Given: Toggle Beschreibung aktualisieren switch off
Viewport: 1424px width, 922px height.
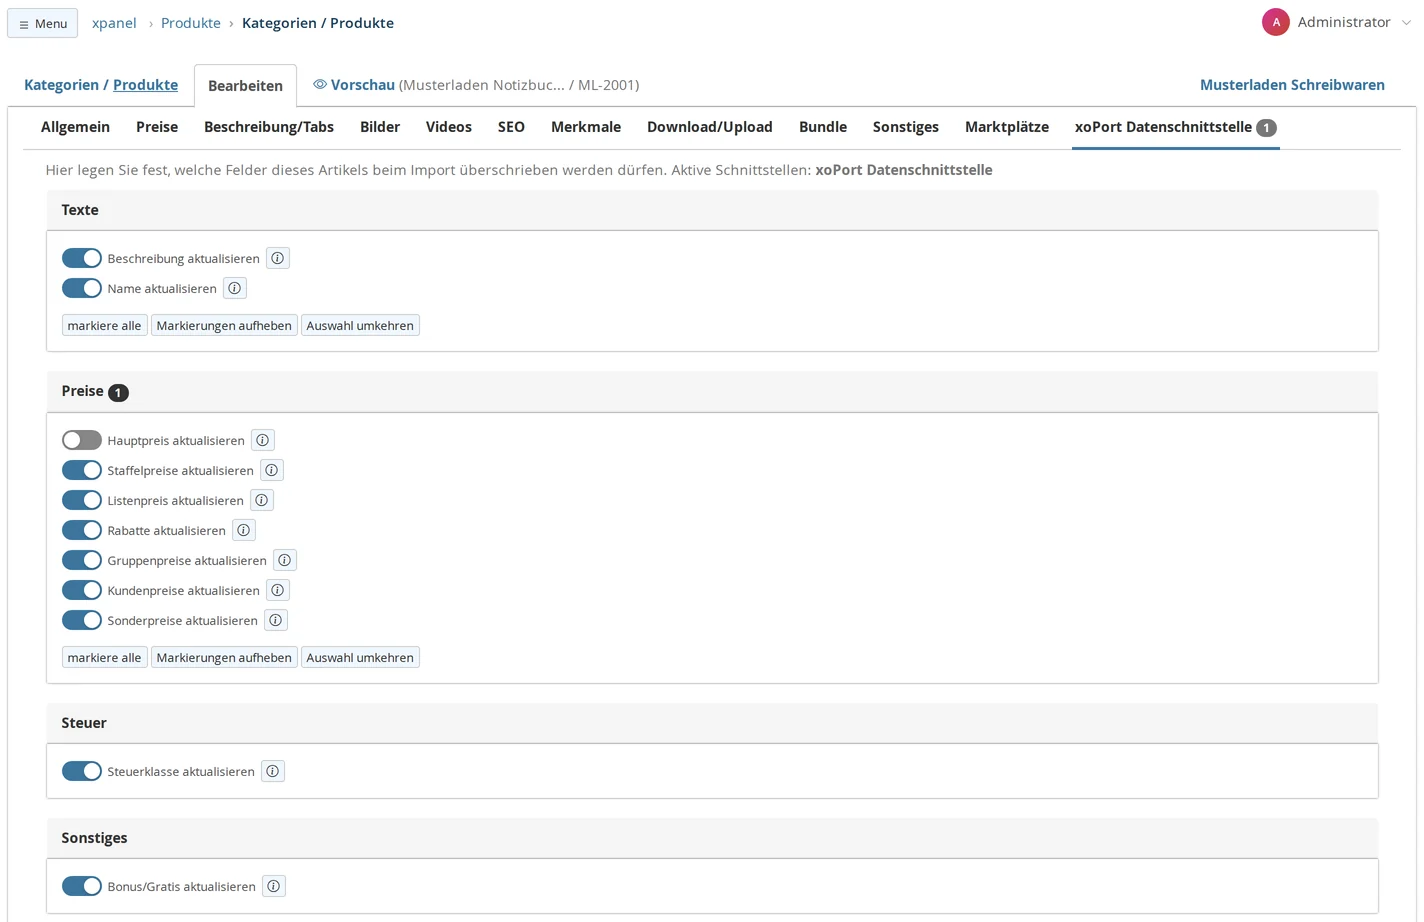Looking at the screenshot, I should [x=82, y=258].
